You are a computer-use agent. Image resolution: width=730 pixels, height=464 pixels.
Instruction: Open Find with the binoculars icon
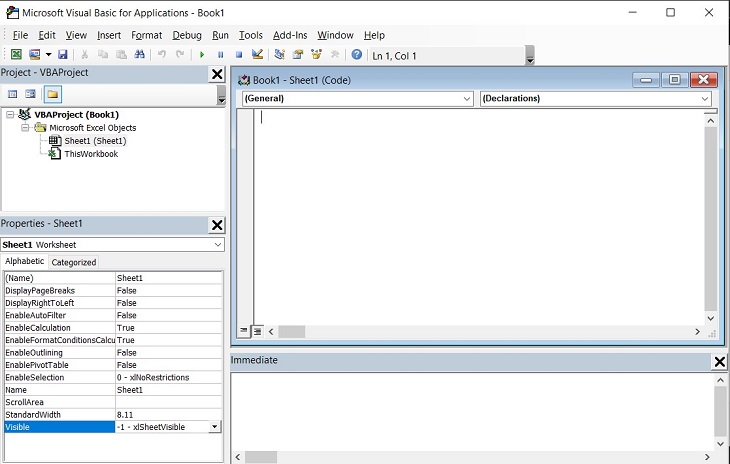[139, 54]
